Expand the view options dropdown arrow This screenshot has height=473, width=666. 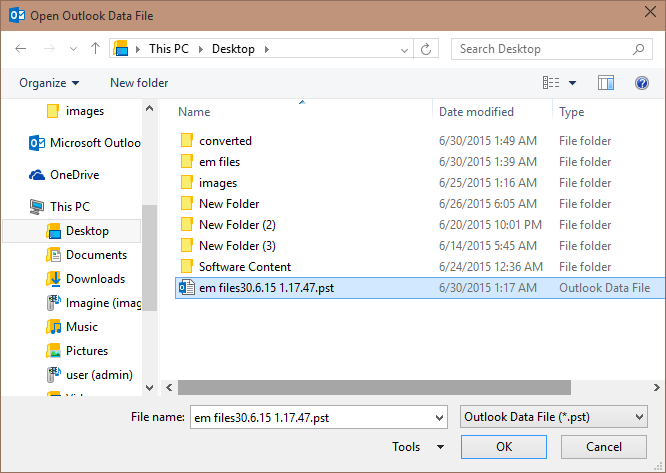573,83
